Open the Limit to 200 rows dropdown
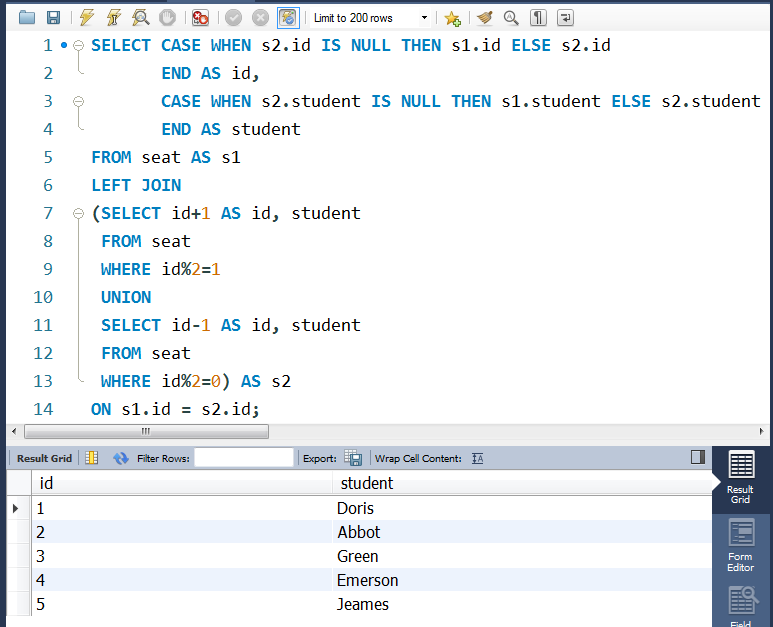Viewport: 773px width, 627px height. tap(424, 18)
